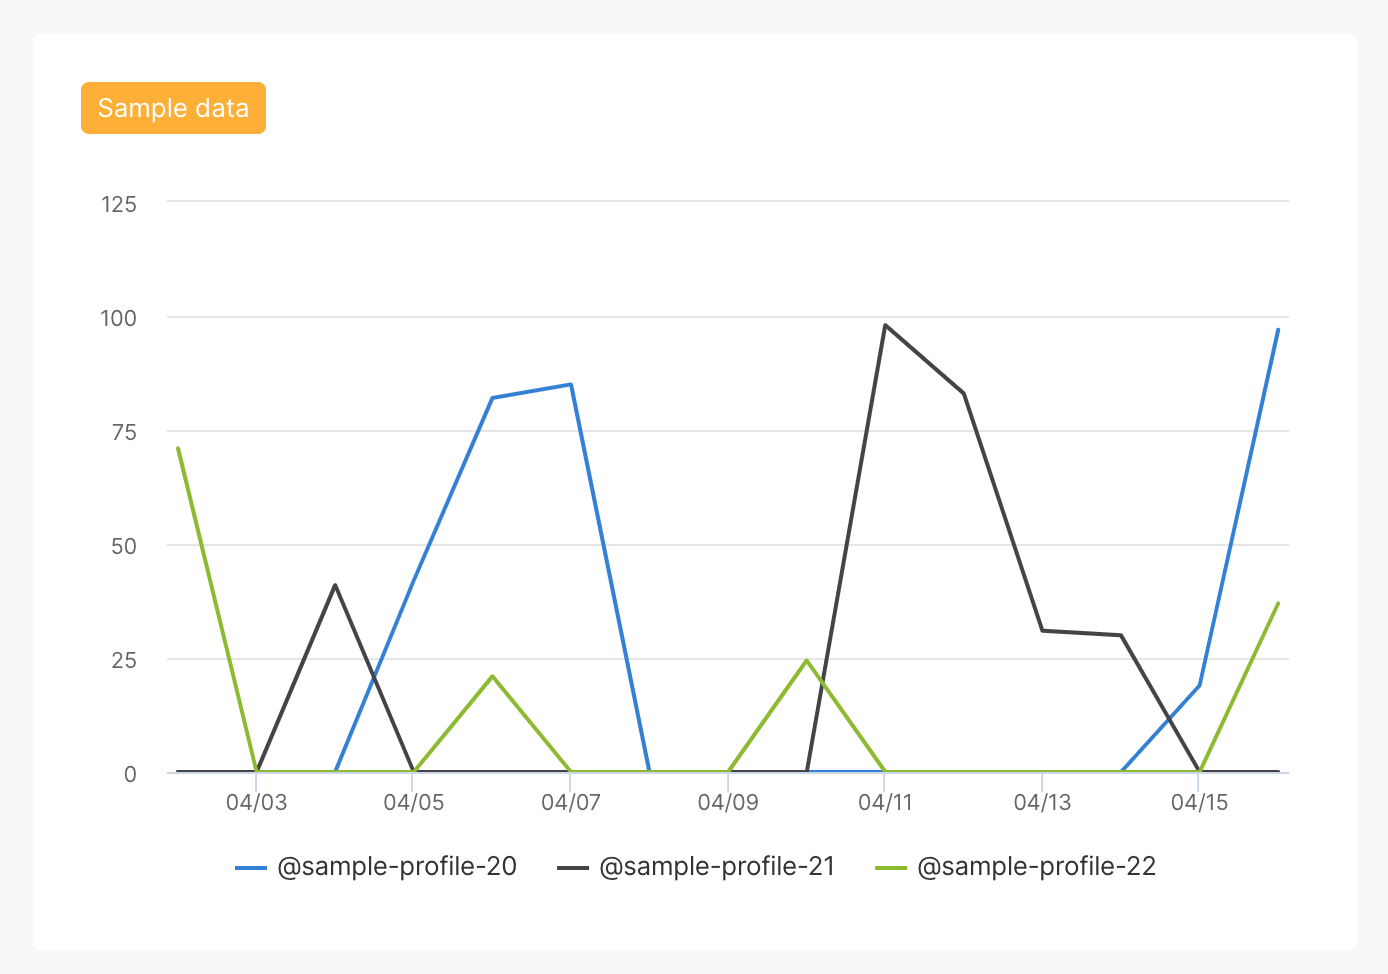This screenshot has width=1388, height=974.
Task: Click the dark line's small peak at 04/04
Action: click(335, 586)
